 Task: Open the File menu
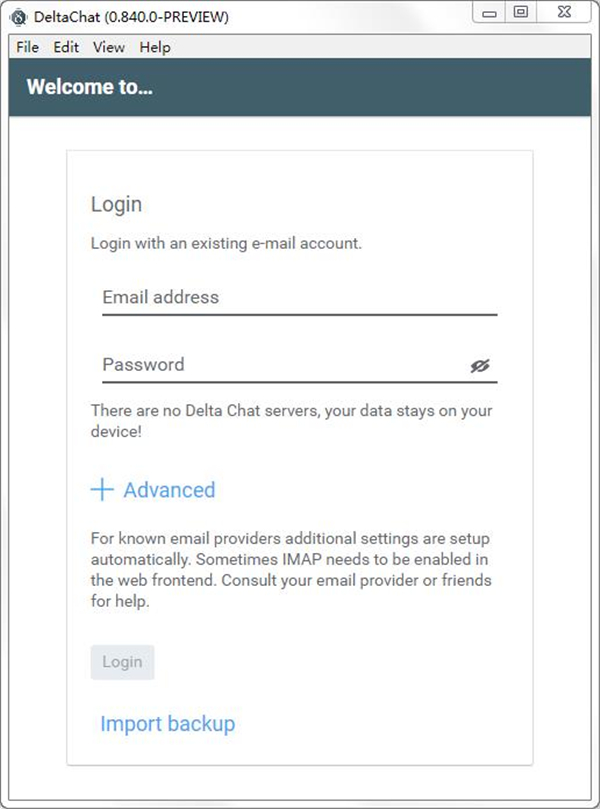pyautogui.click(x=27, y=47)
